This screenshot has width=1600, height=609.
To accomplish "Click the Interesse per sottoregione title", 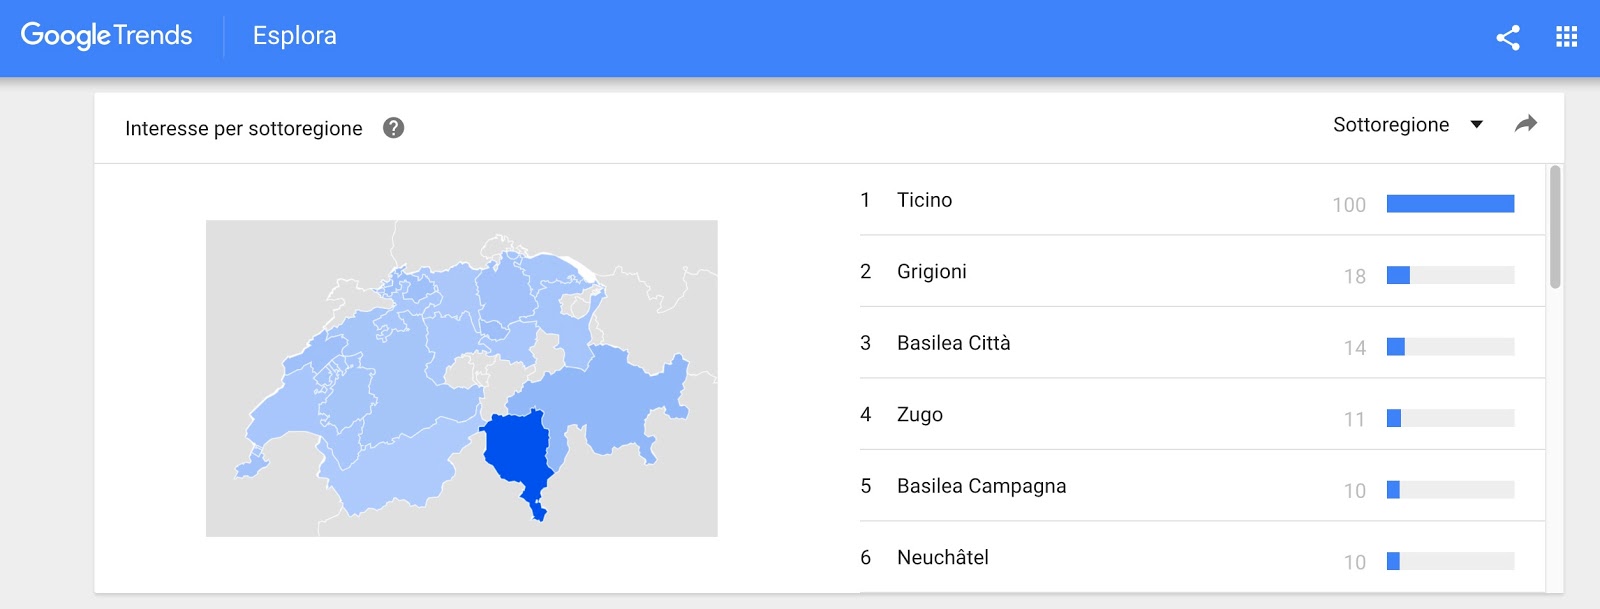I will 244,128.
